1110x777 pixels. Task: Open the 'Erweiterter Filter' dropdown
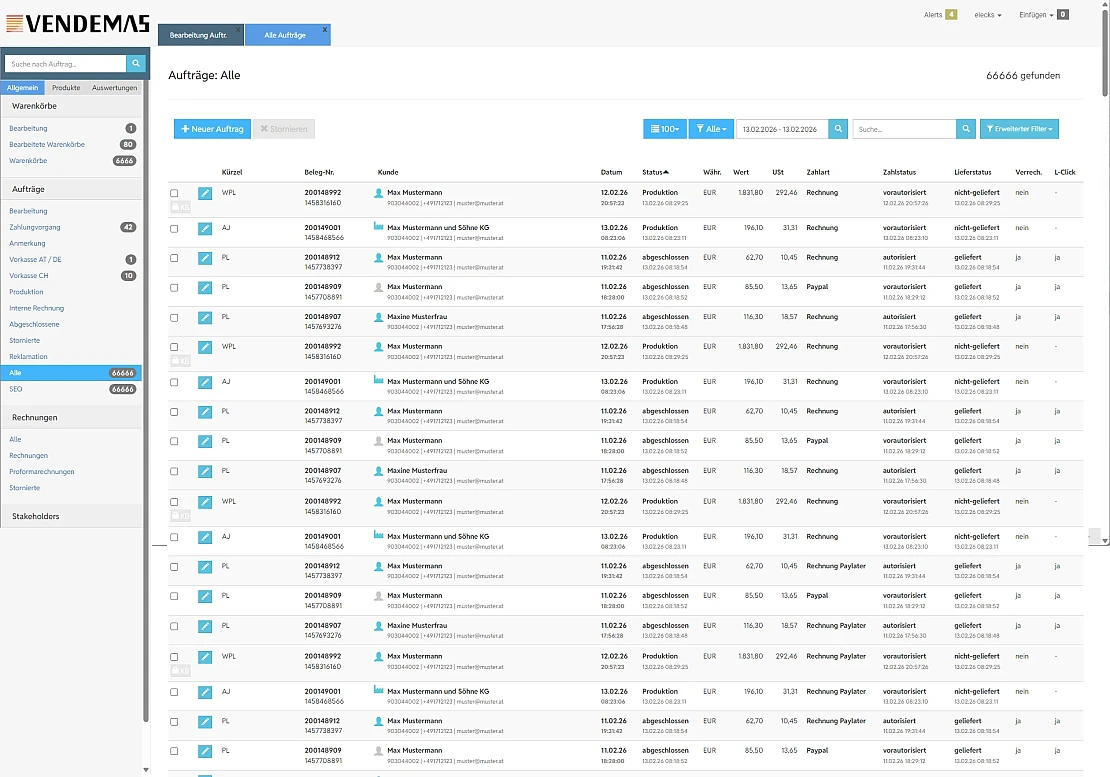(x=1019, y=129)
